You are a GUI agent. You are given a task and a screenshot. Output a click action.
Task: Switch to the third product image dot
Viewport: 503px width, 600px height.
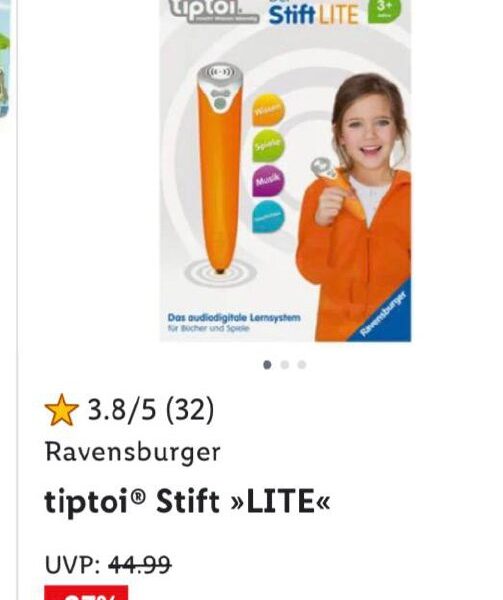pos(302,365)
